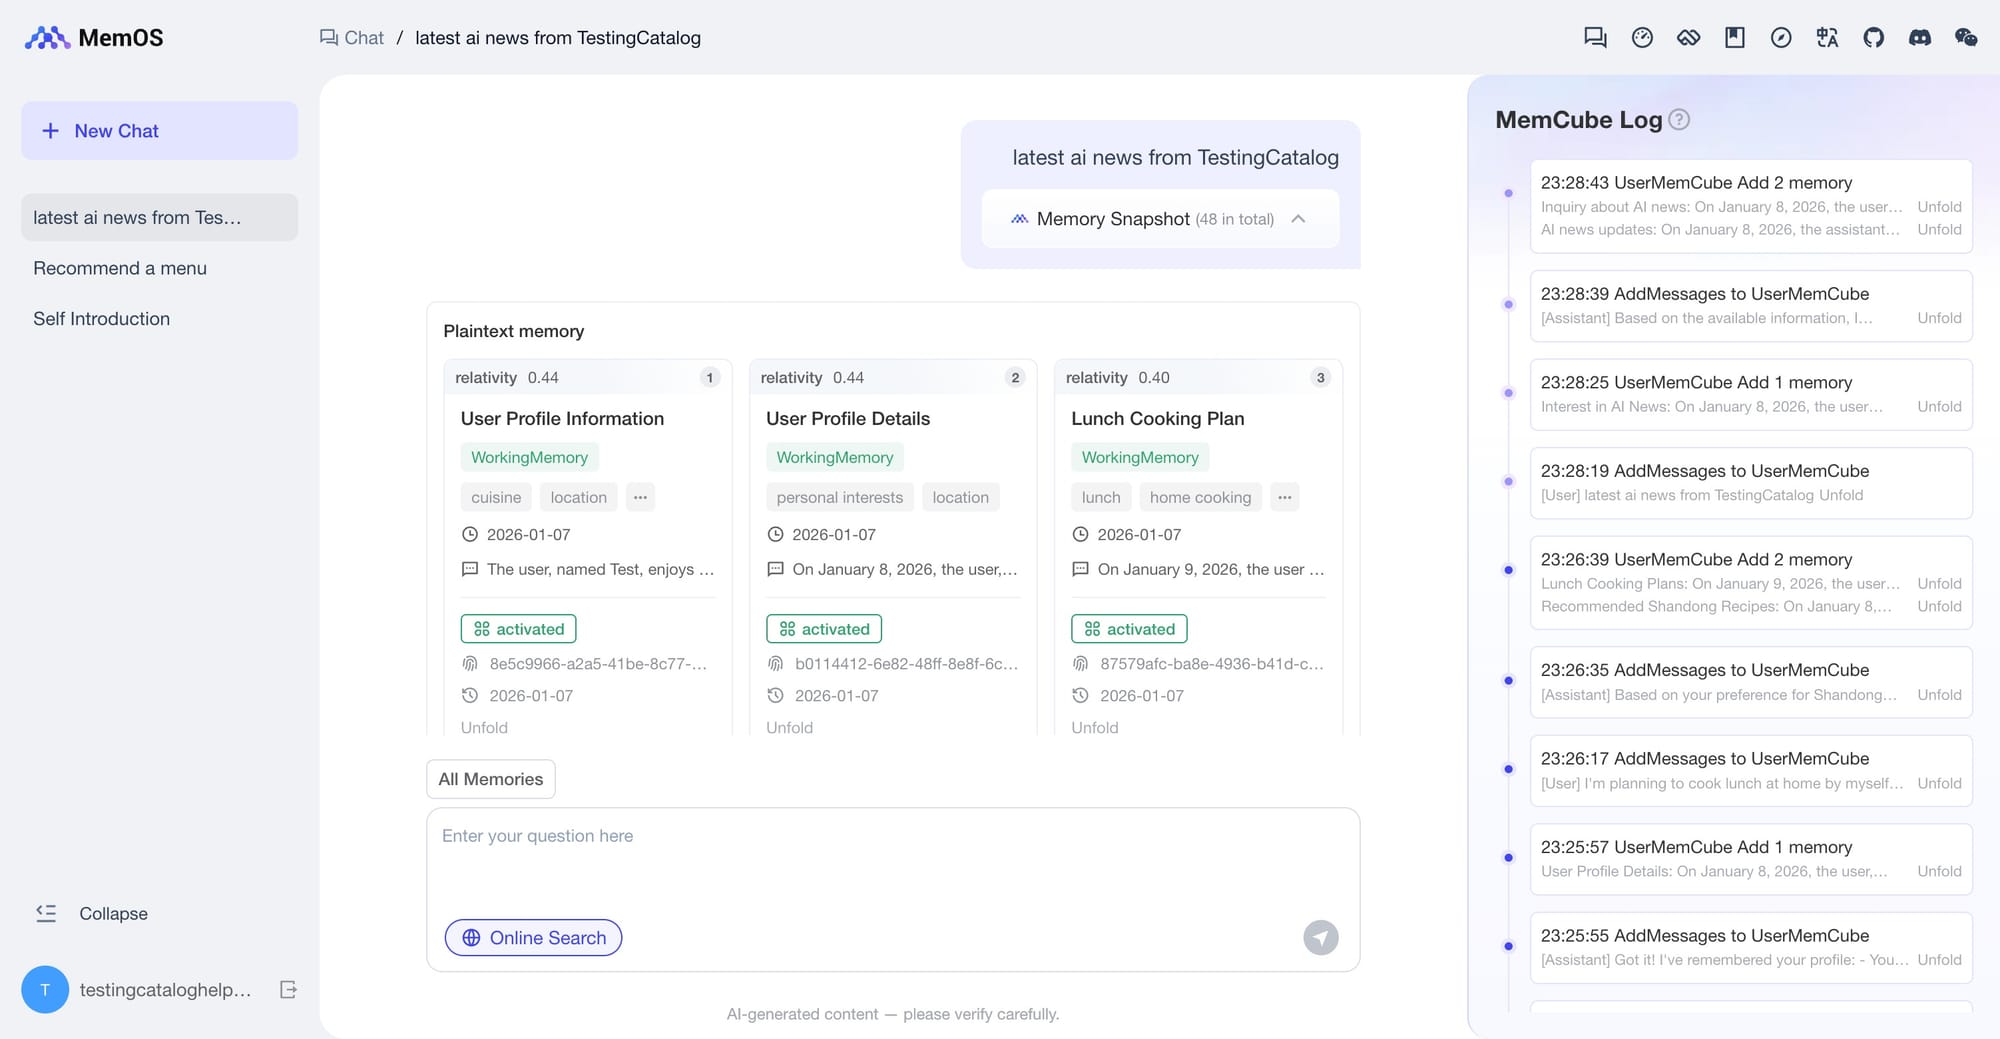This screenshot has width=2000, height=1039.
Task: Toggle activated on User Profile Information card
Action: point(518,629)
